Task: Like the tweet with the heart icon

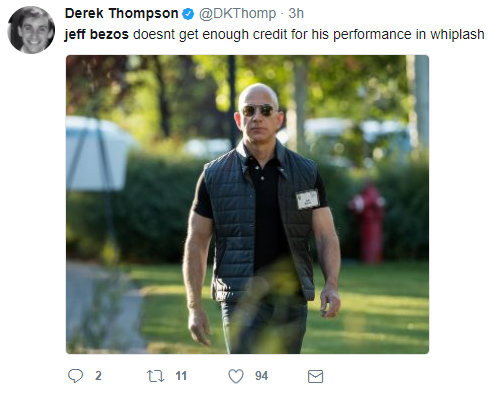Action: coord(236,376)
